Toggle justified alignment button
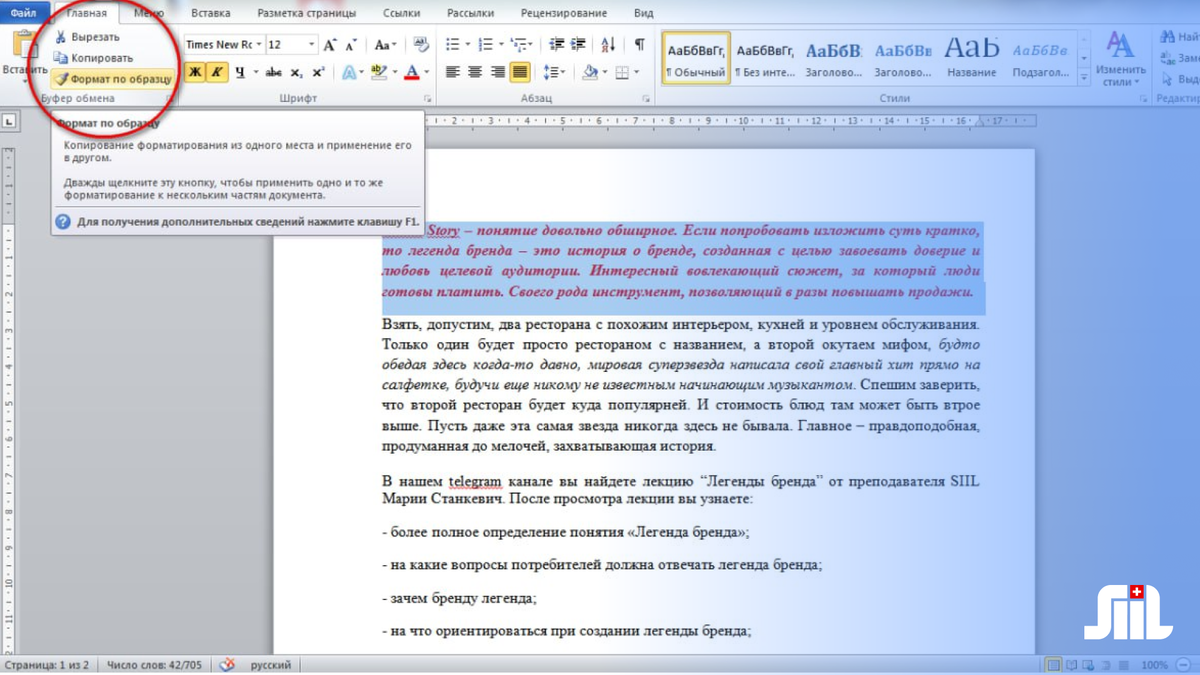 [x=520, y=72]
